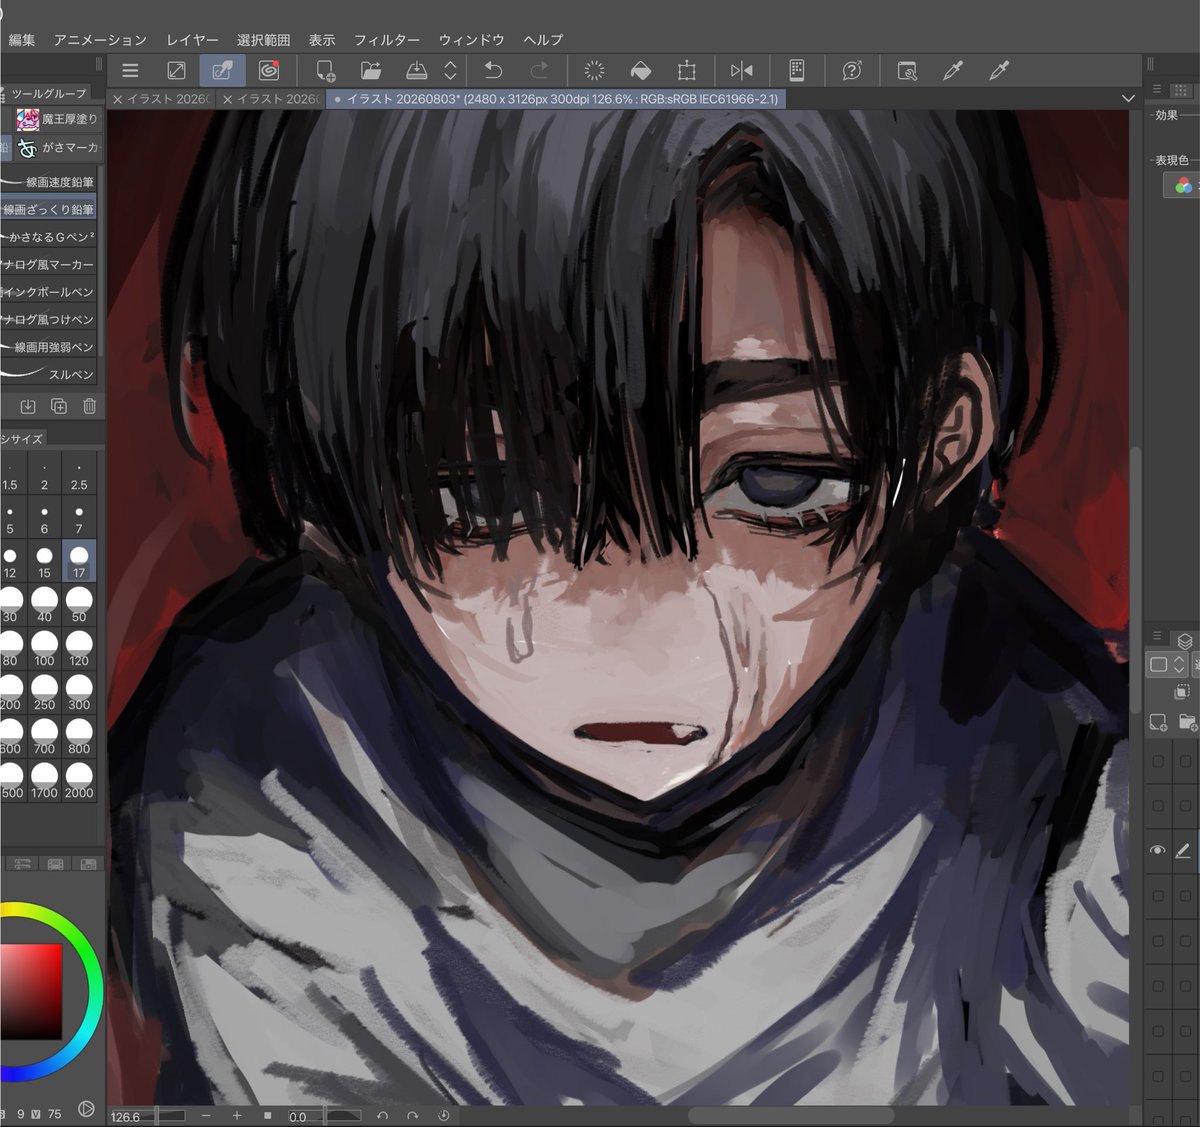
Task: Click the clear (dotted circle) icon
Action: click(x=594, y=71)
